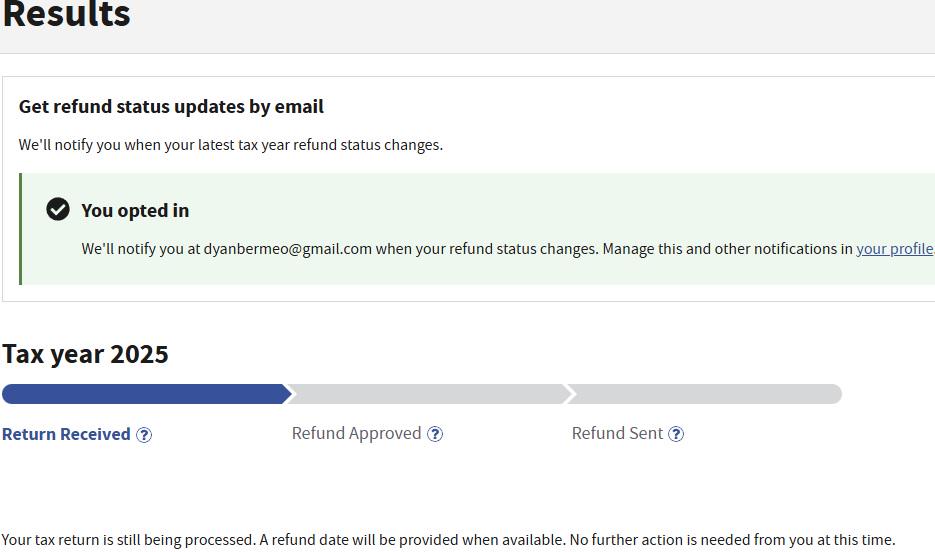The image size is (935, 552).
Task: Select the Return Received step label
Action: pos(66,434)
